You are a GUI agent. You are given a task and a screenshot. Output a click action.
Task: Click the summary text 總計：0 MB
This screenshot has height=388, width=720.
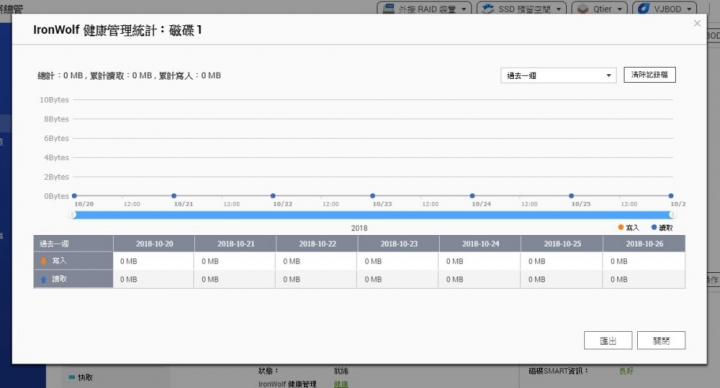point(60,76)
